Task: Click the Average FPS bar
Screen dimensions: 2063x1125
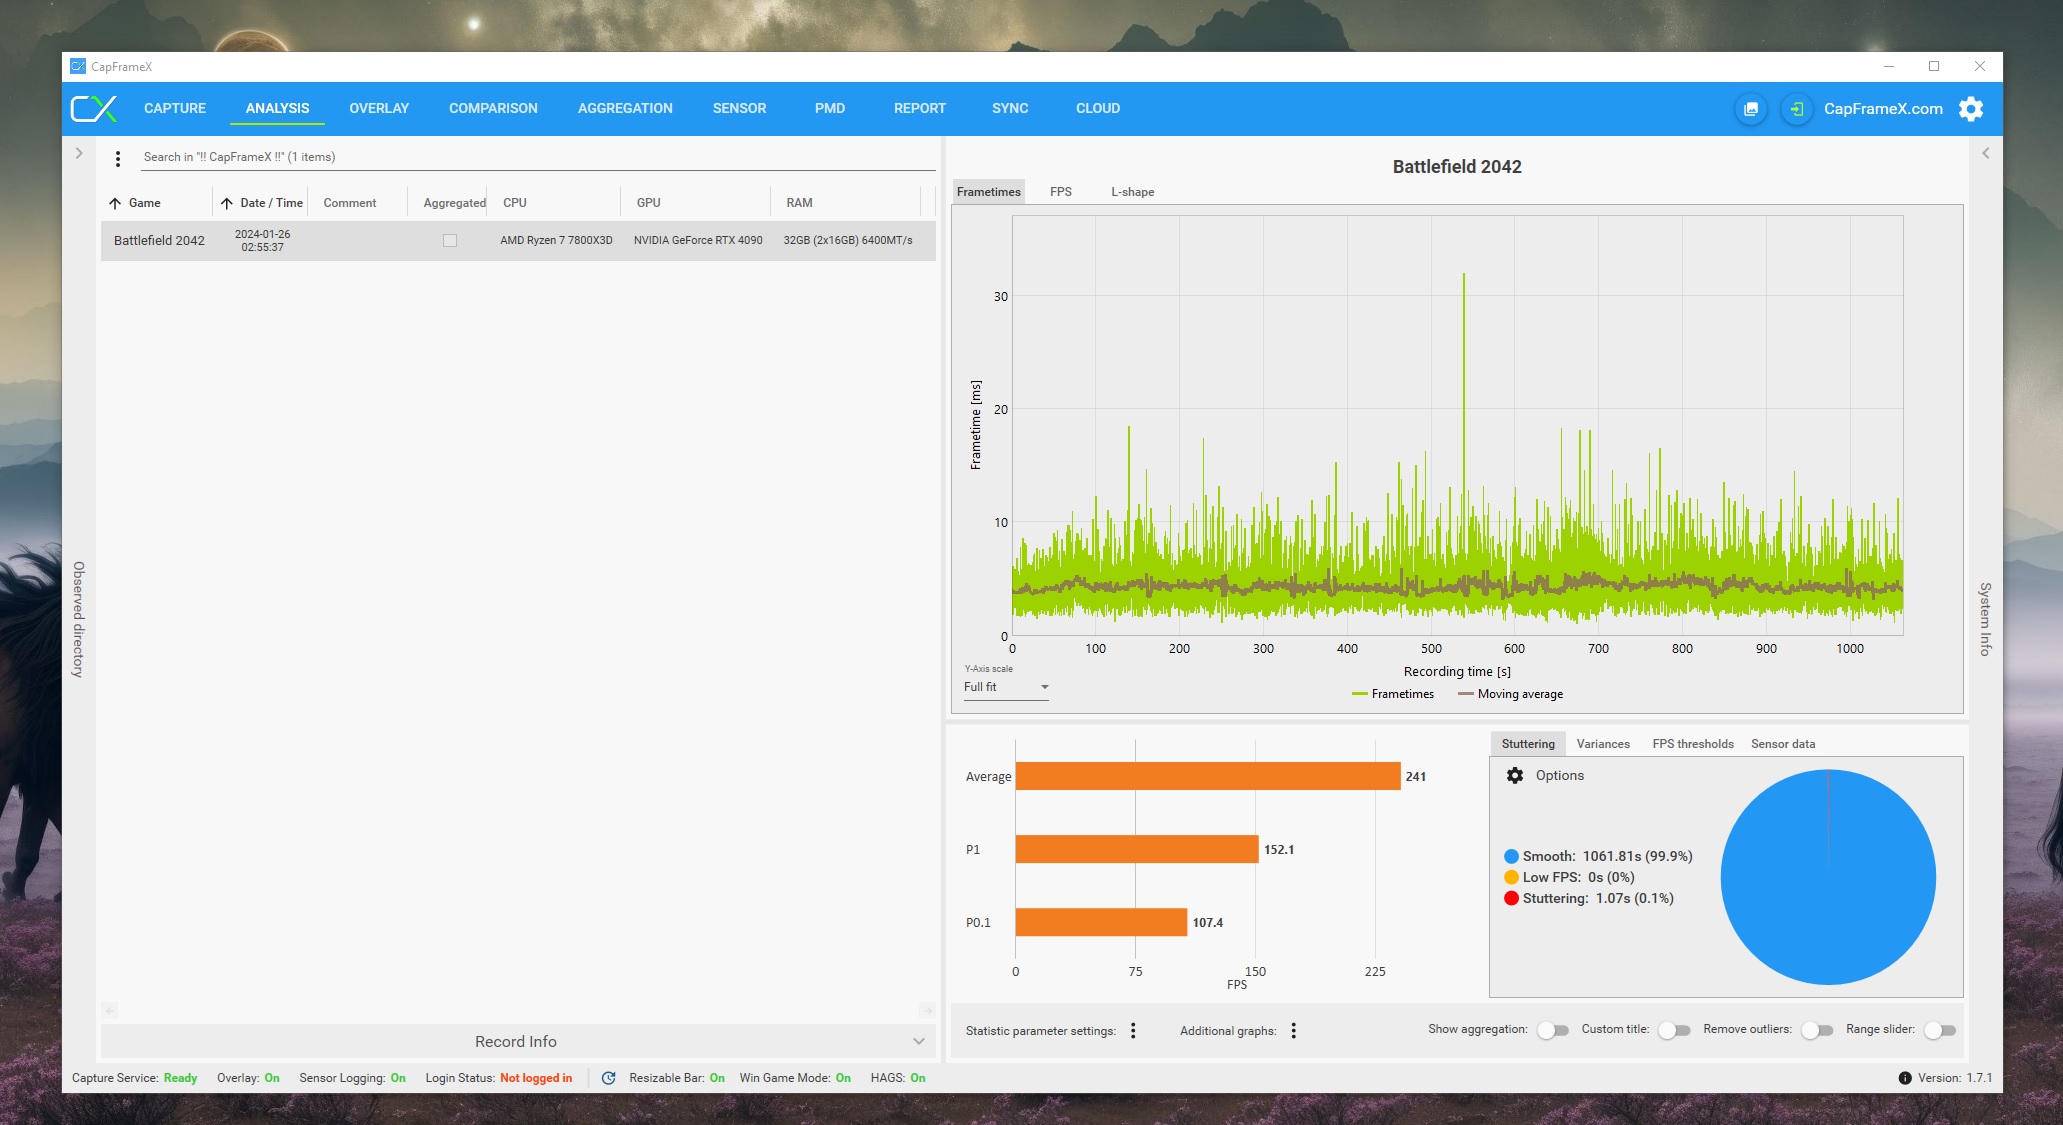Action: (x=1208, y=776)
